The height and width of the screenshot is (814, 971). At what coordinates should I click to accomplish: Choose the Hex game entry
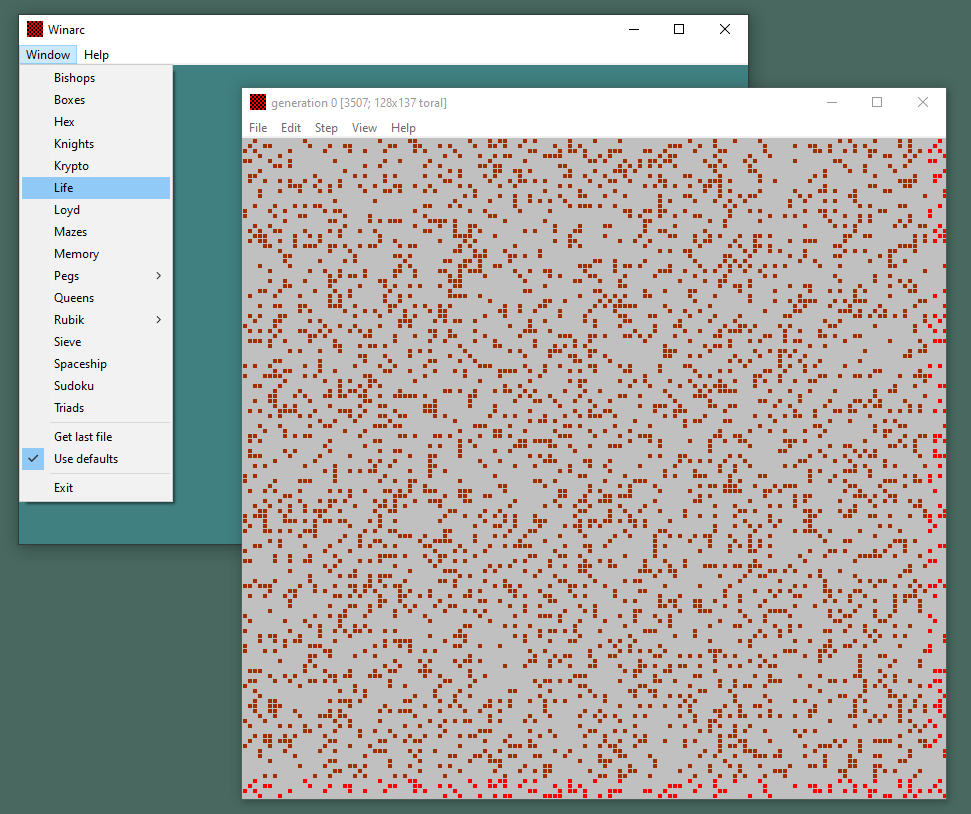pyautogui.click(x=96, y=122)
